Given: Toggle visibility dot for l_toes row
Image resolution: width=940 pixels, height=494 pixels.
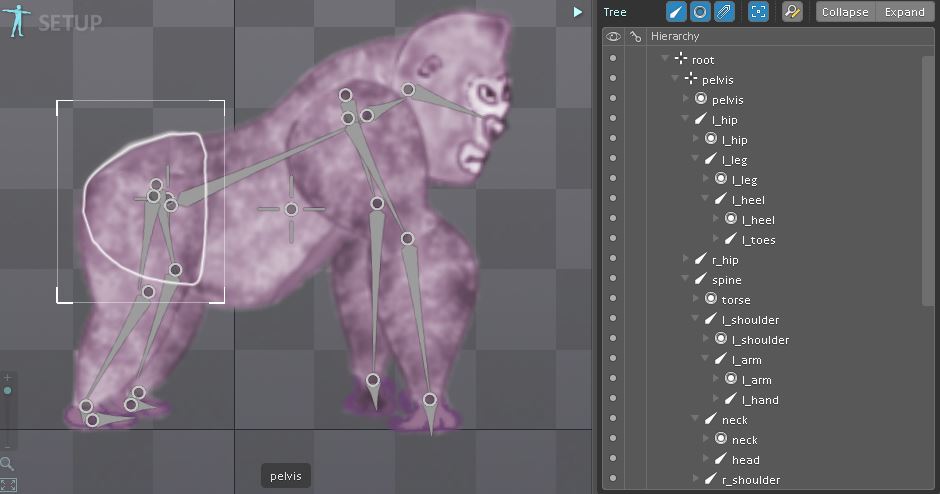Looking at the screenshot, I should (x=613, y=239).
